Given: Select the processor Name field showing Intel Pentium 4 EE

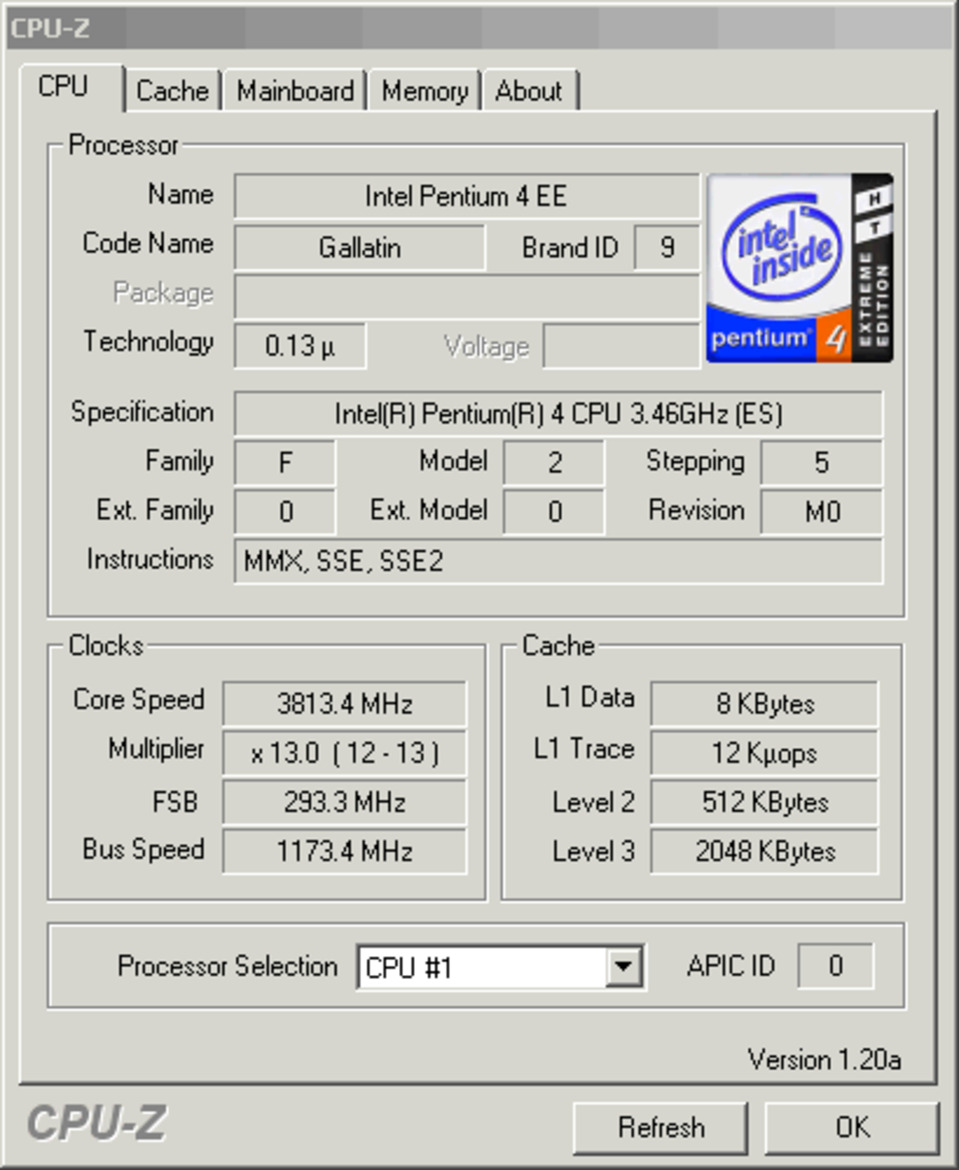Looking at the screenshot, I should (468, 196).
